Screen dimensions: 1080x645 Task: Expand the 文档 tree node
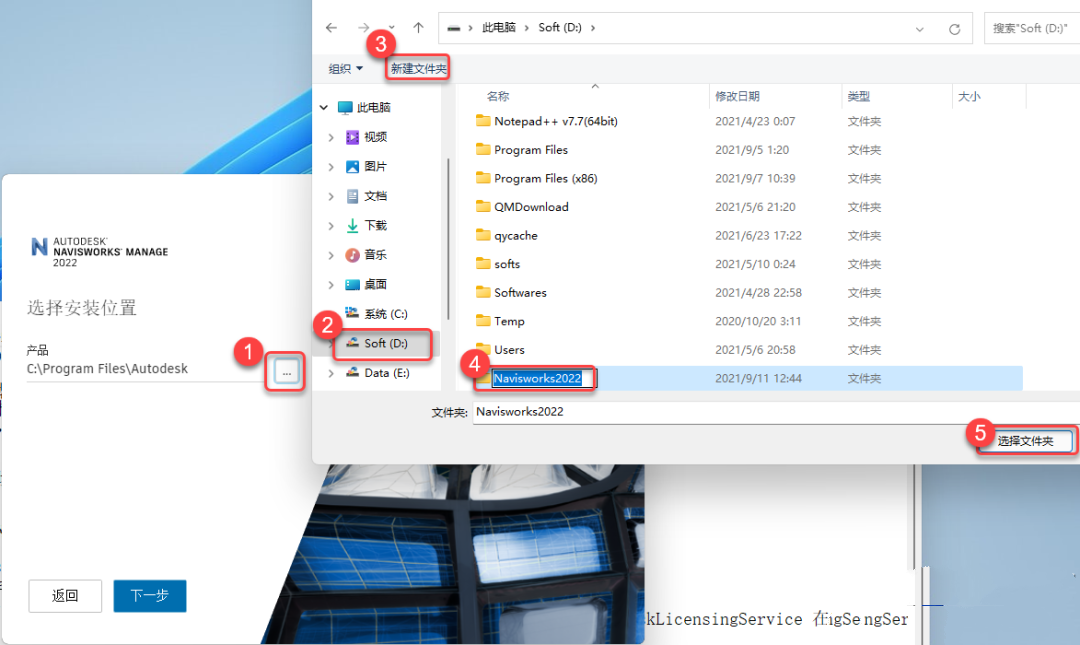click(x=331, y=196)
